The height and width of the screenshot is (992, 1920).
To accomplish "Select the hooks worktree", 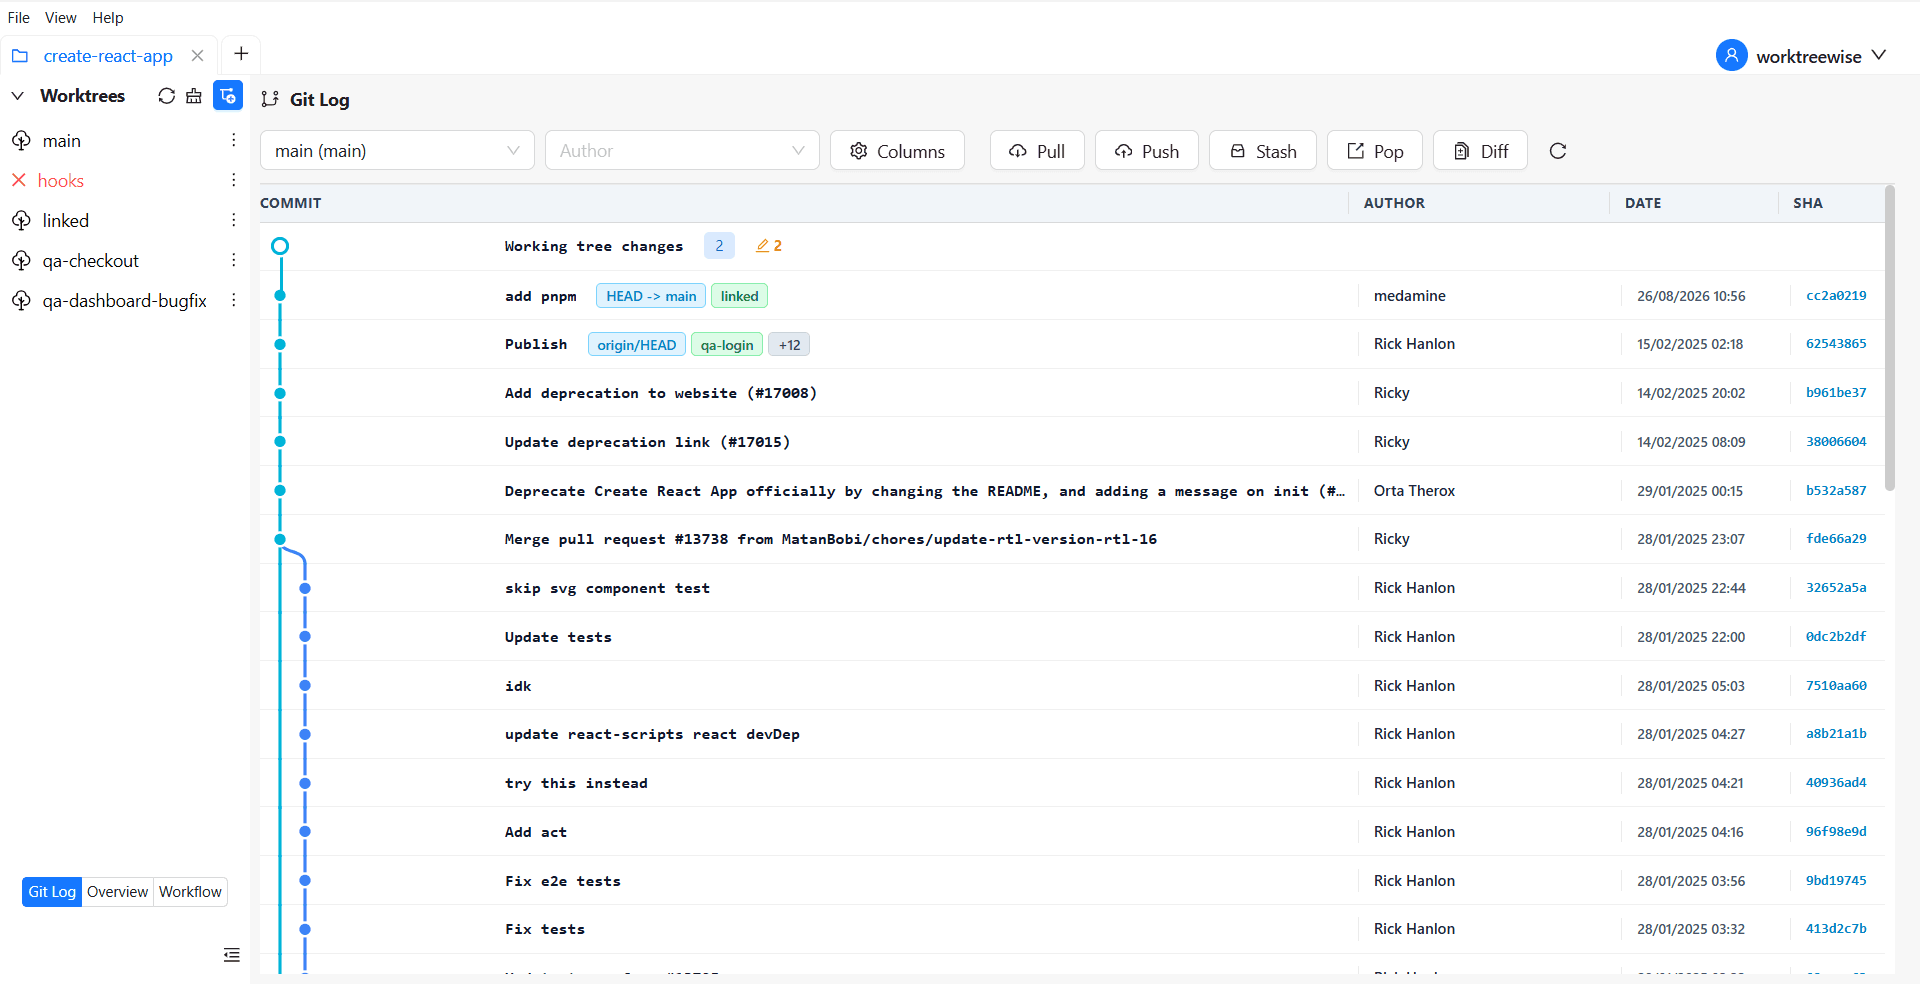I will tap(61, 181).
